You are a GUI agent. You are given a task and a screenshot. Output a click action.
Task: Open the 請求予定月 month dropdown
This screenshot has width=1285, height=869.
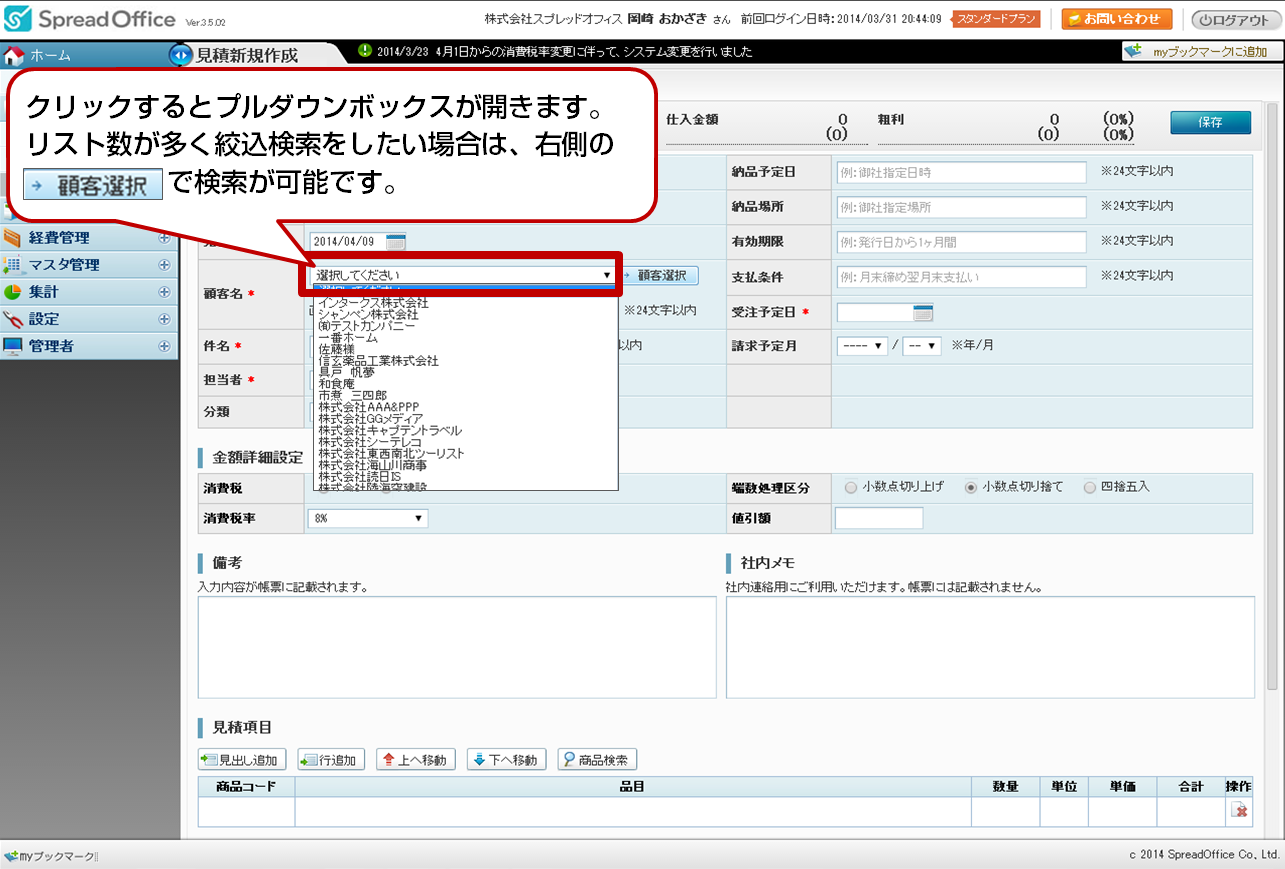click(921, 346)
